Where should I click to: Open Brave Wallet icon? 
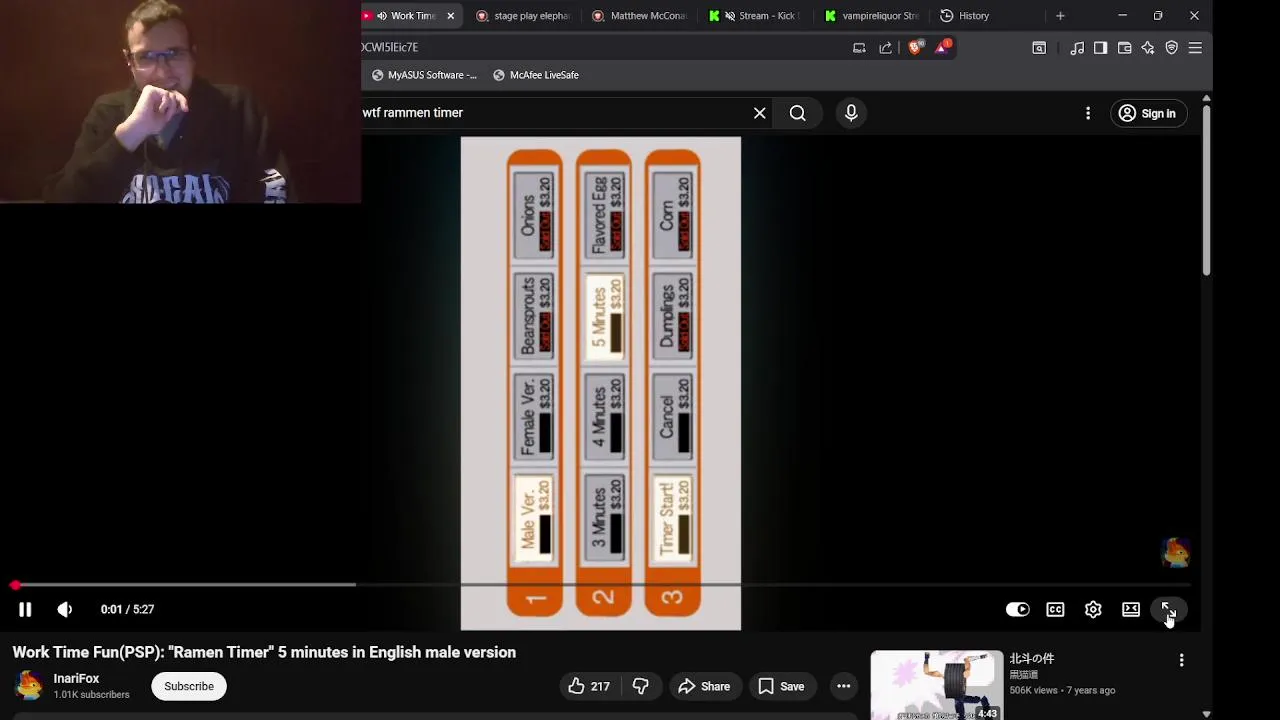pyautogui.click(x=1124, y=47)
